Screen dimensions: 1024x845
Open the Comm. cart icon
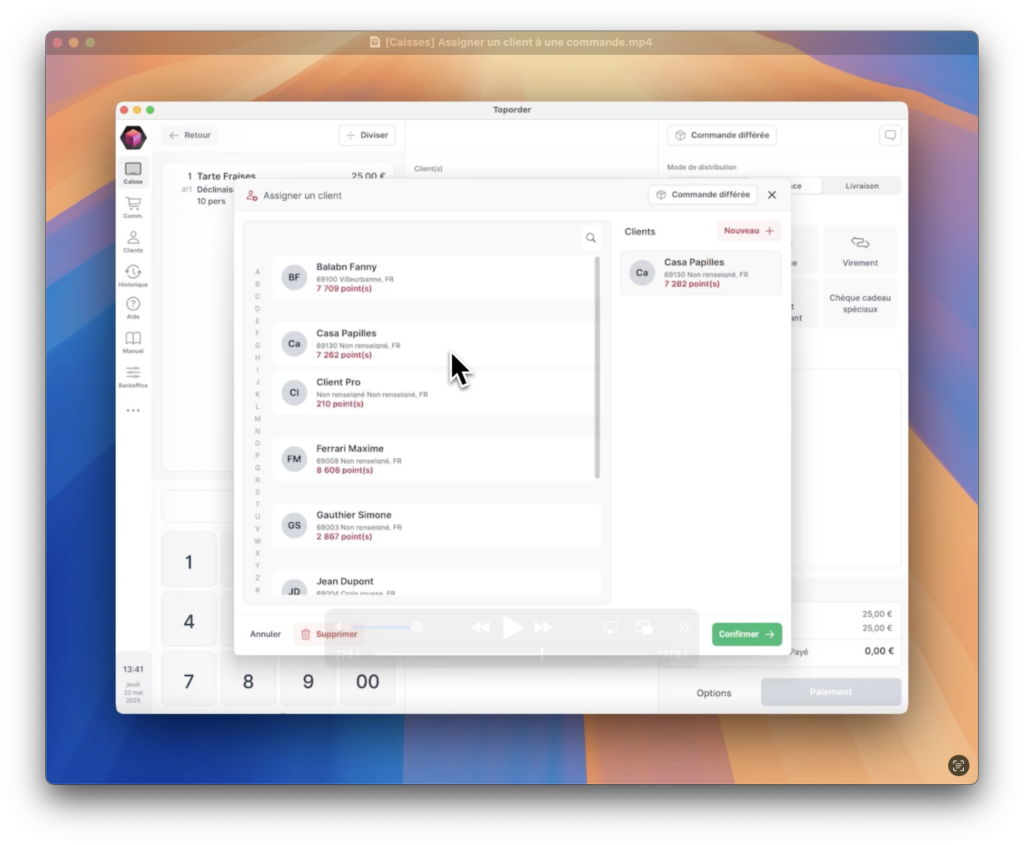pyautogui.click(x=133, y=206)
